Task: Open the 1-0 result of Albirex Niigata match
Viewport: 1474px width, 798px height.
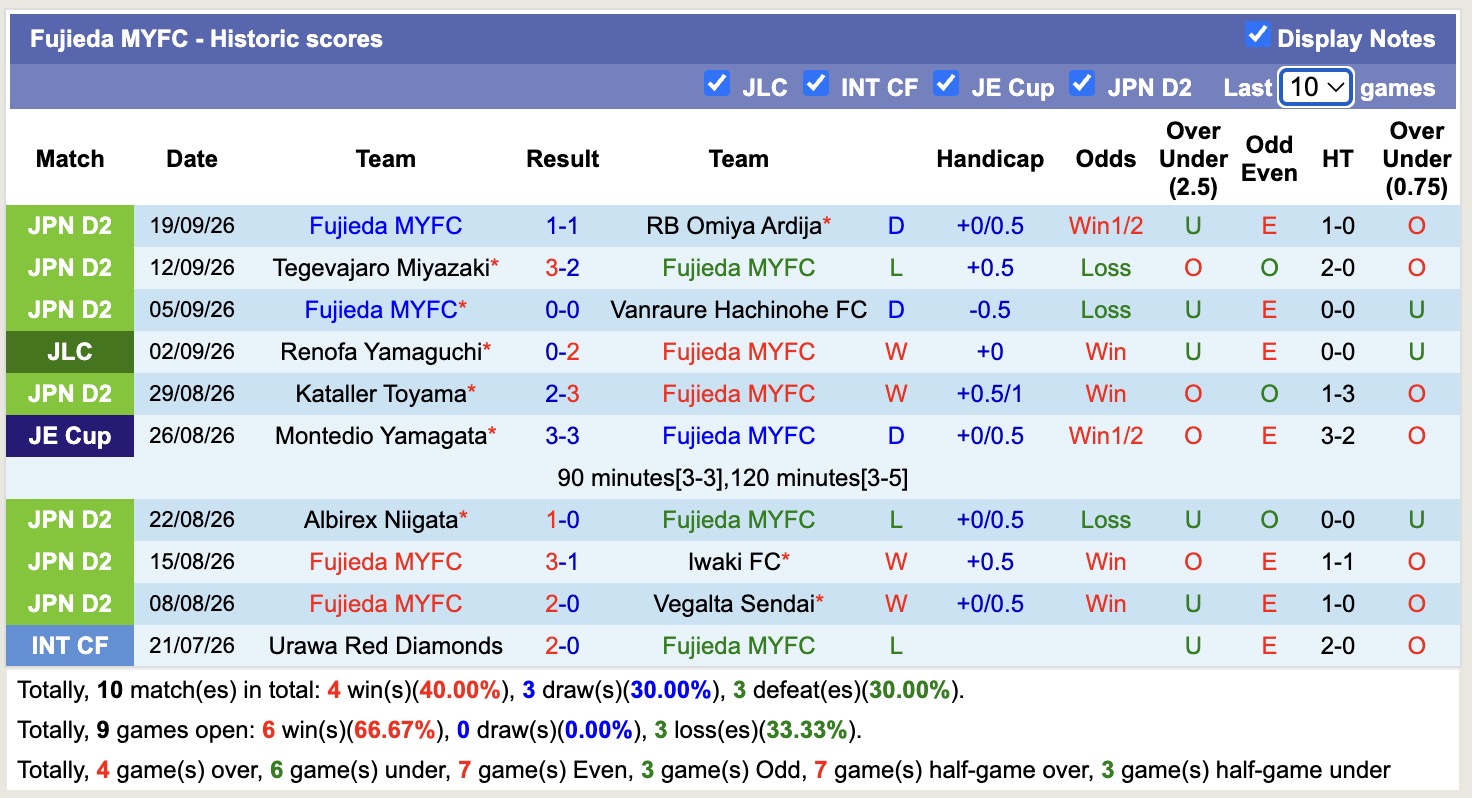Action: [563, 520]
